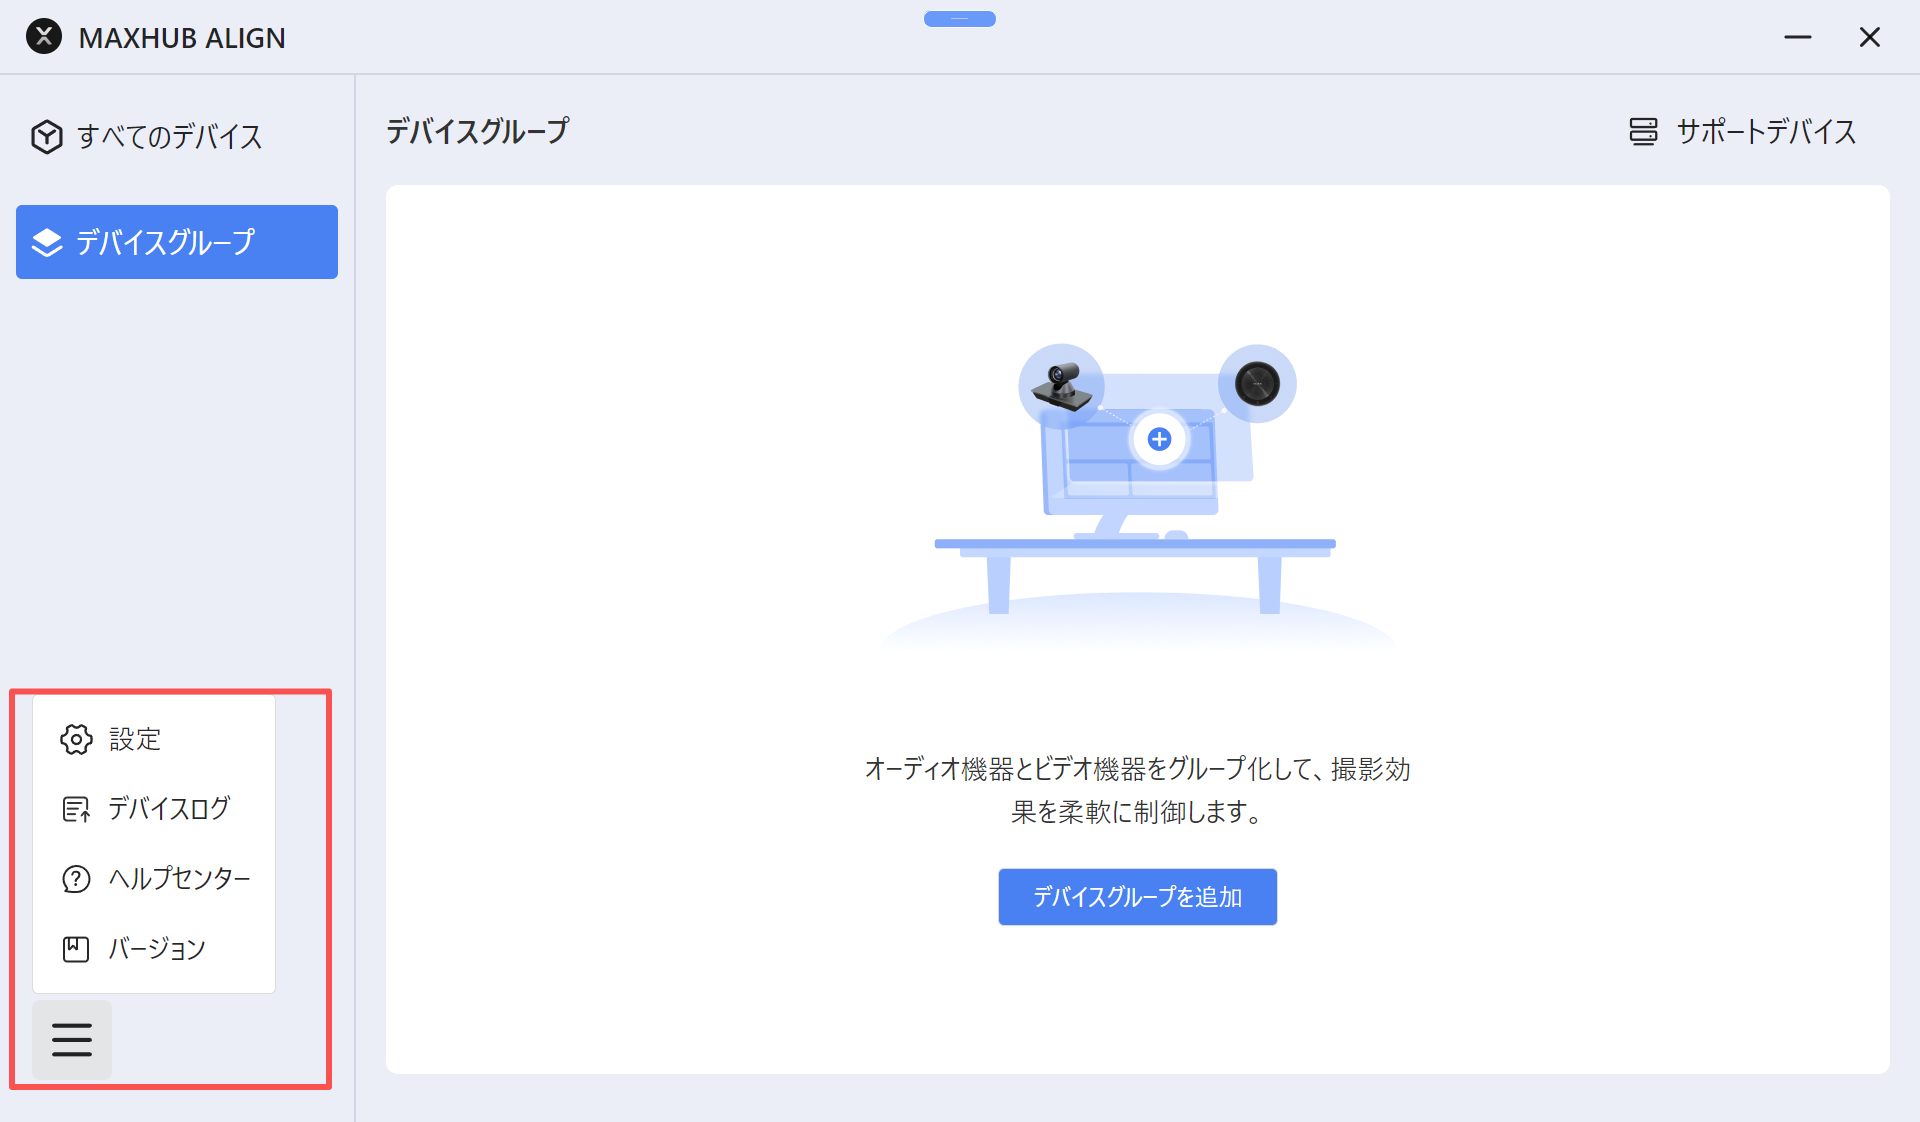Click the hamburger menu icon
This screenshot has width=1920, height=1122.
pyautogui.click(x=72, y=1040)
